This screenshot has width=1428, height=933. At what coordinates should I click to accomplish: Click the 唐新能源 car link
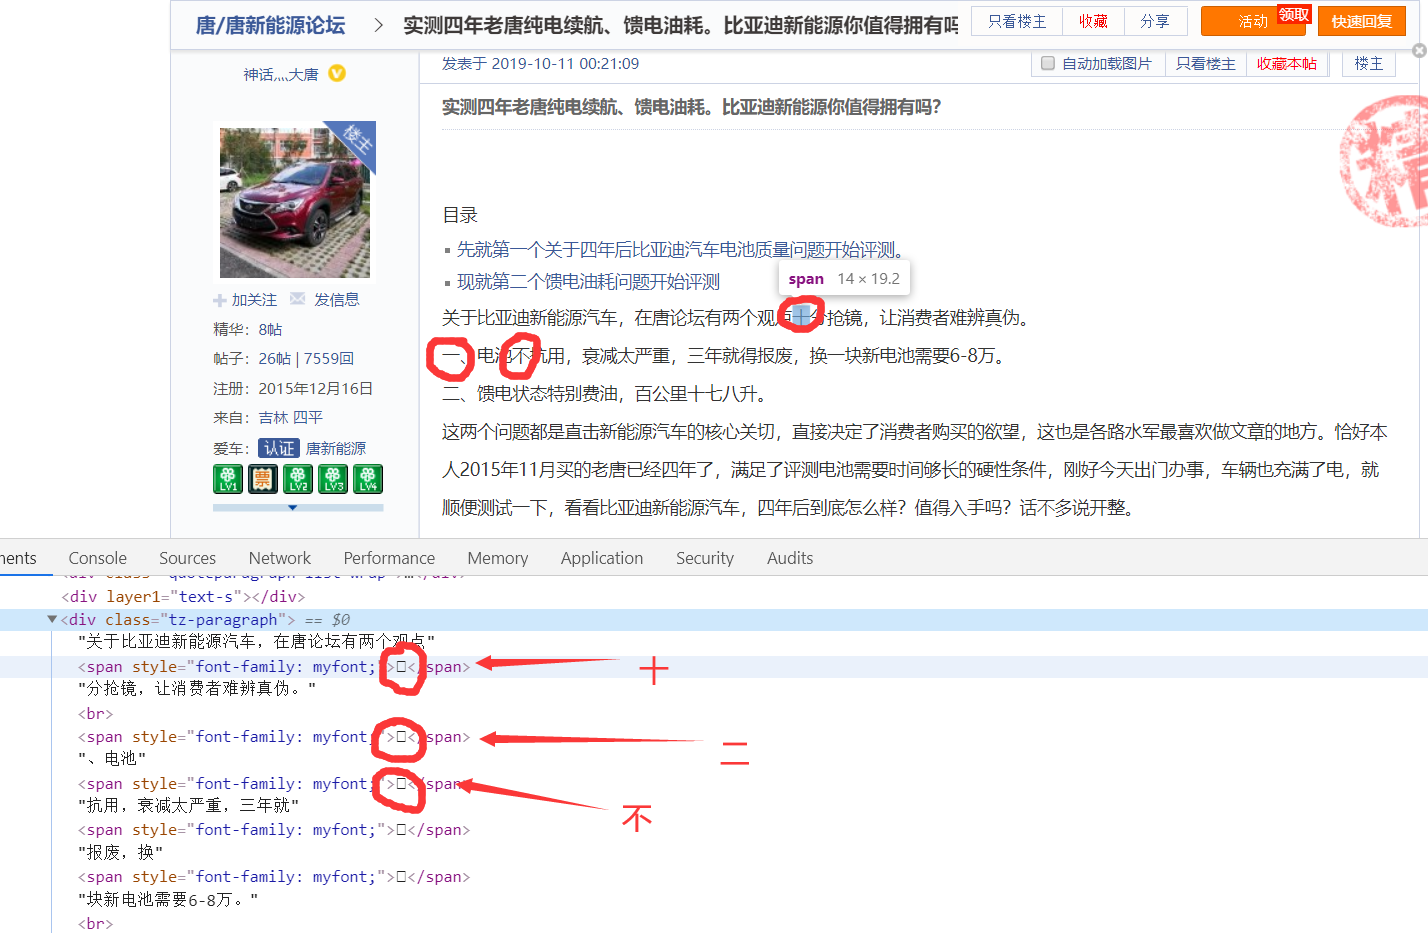(336, 448)
